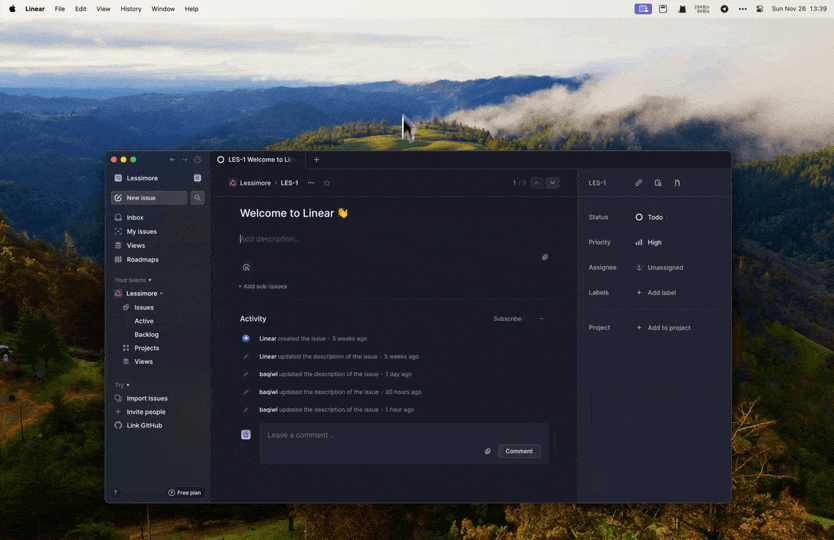This screenshot has width=834, height=540.
Task: Click Add label
Action: pos(656,293)
